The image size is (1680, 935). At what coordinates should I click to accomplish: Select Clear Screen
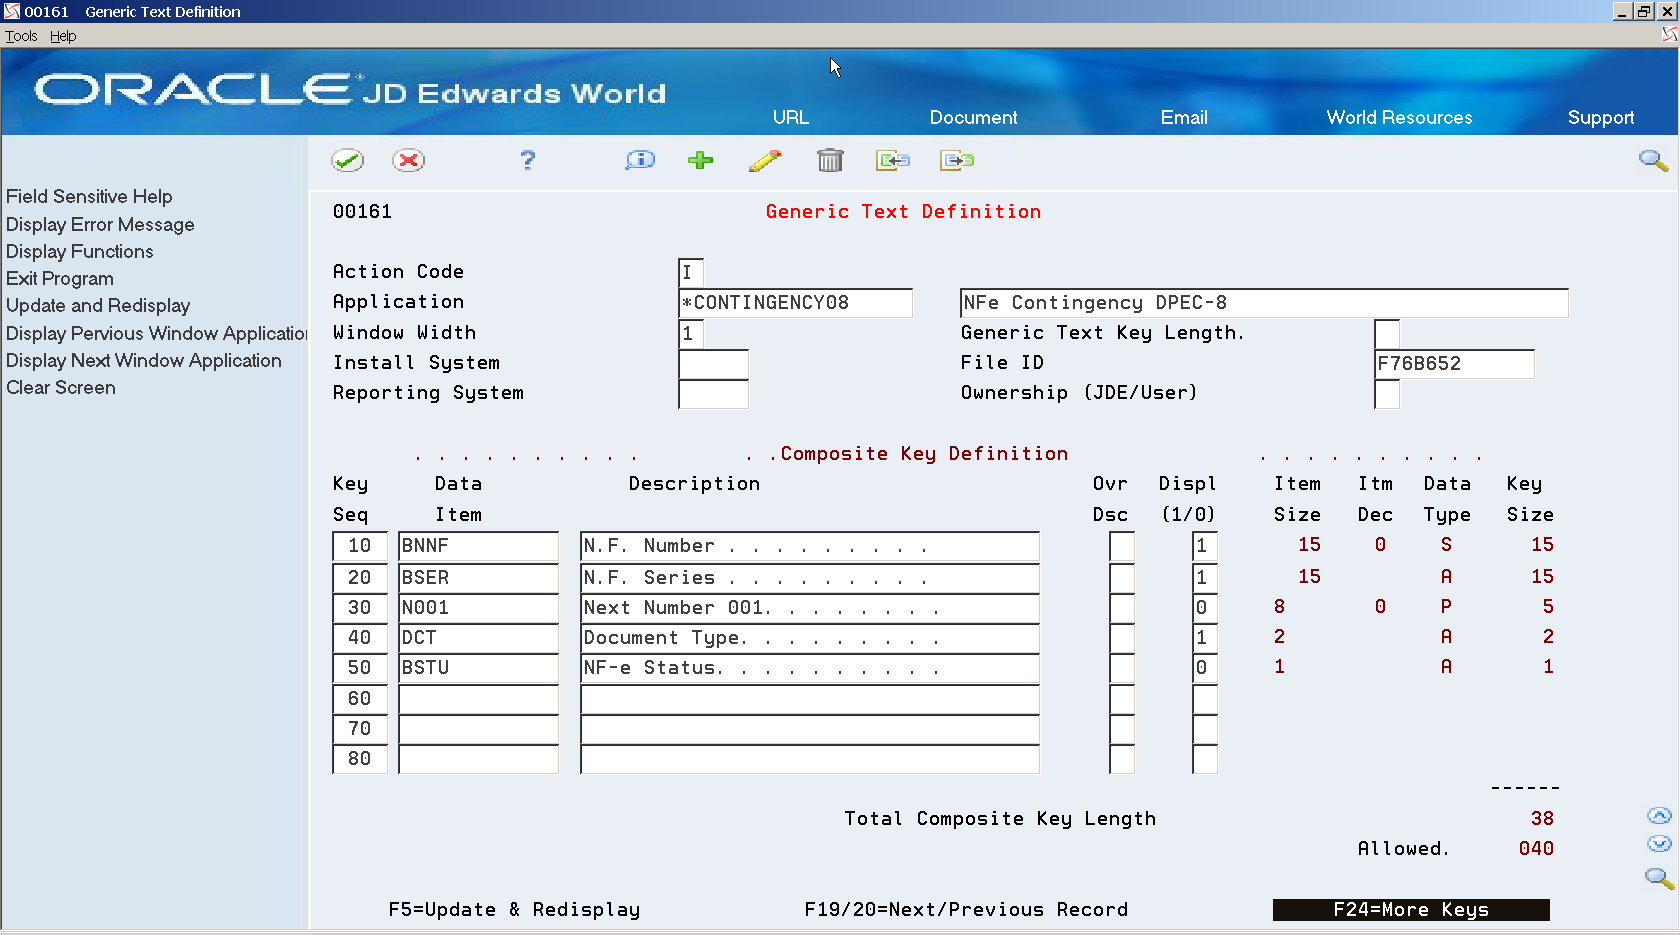click(x=61, y=387)
